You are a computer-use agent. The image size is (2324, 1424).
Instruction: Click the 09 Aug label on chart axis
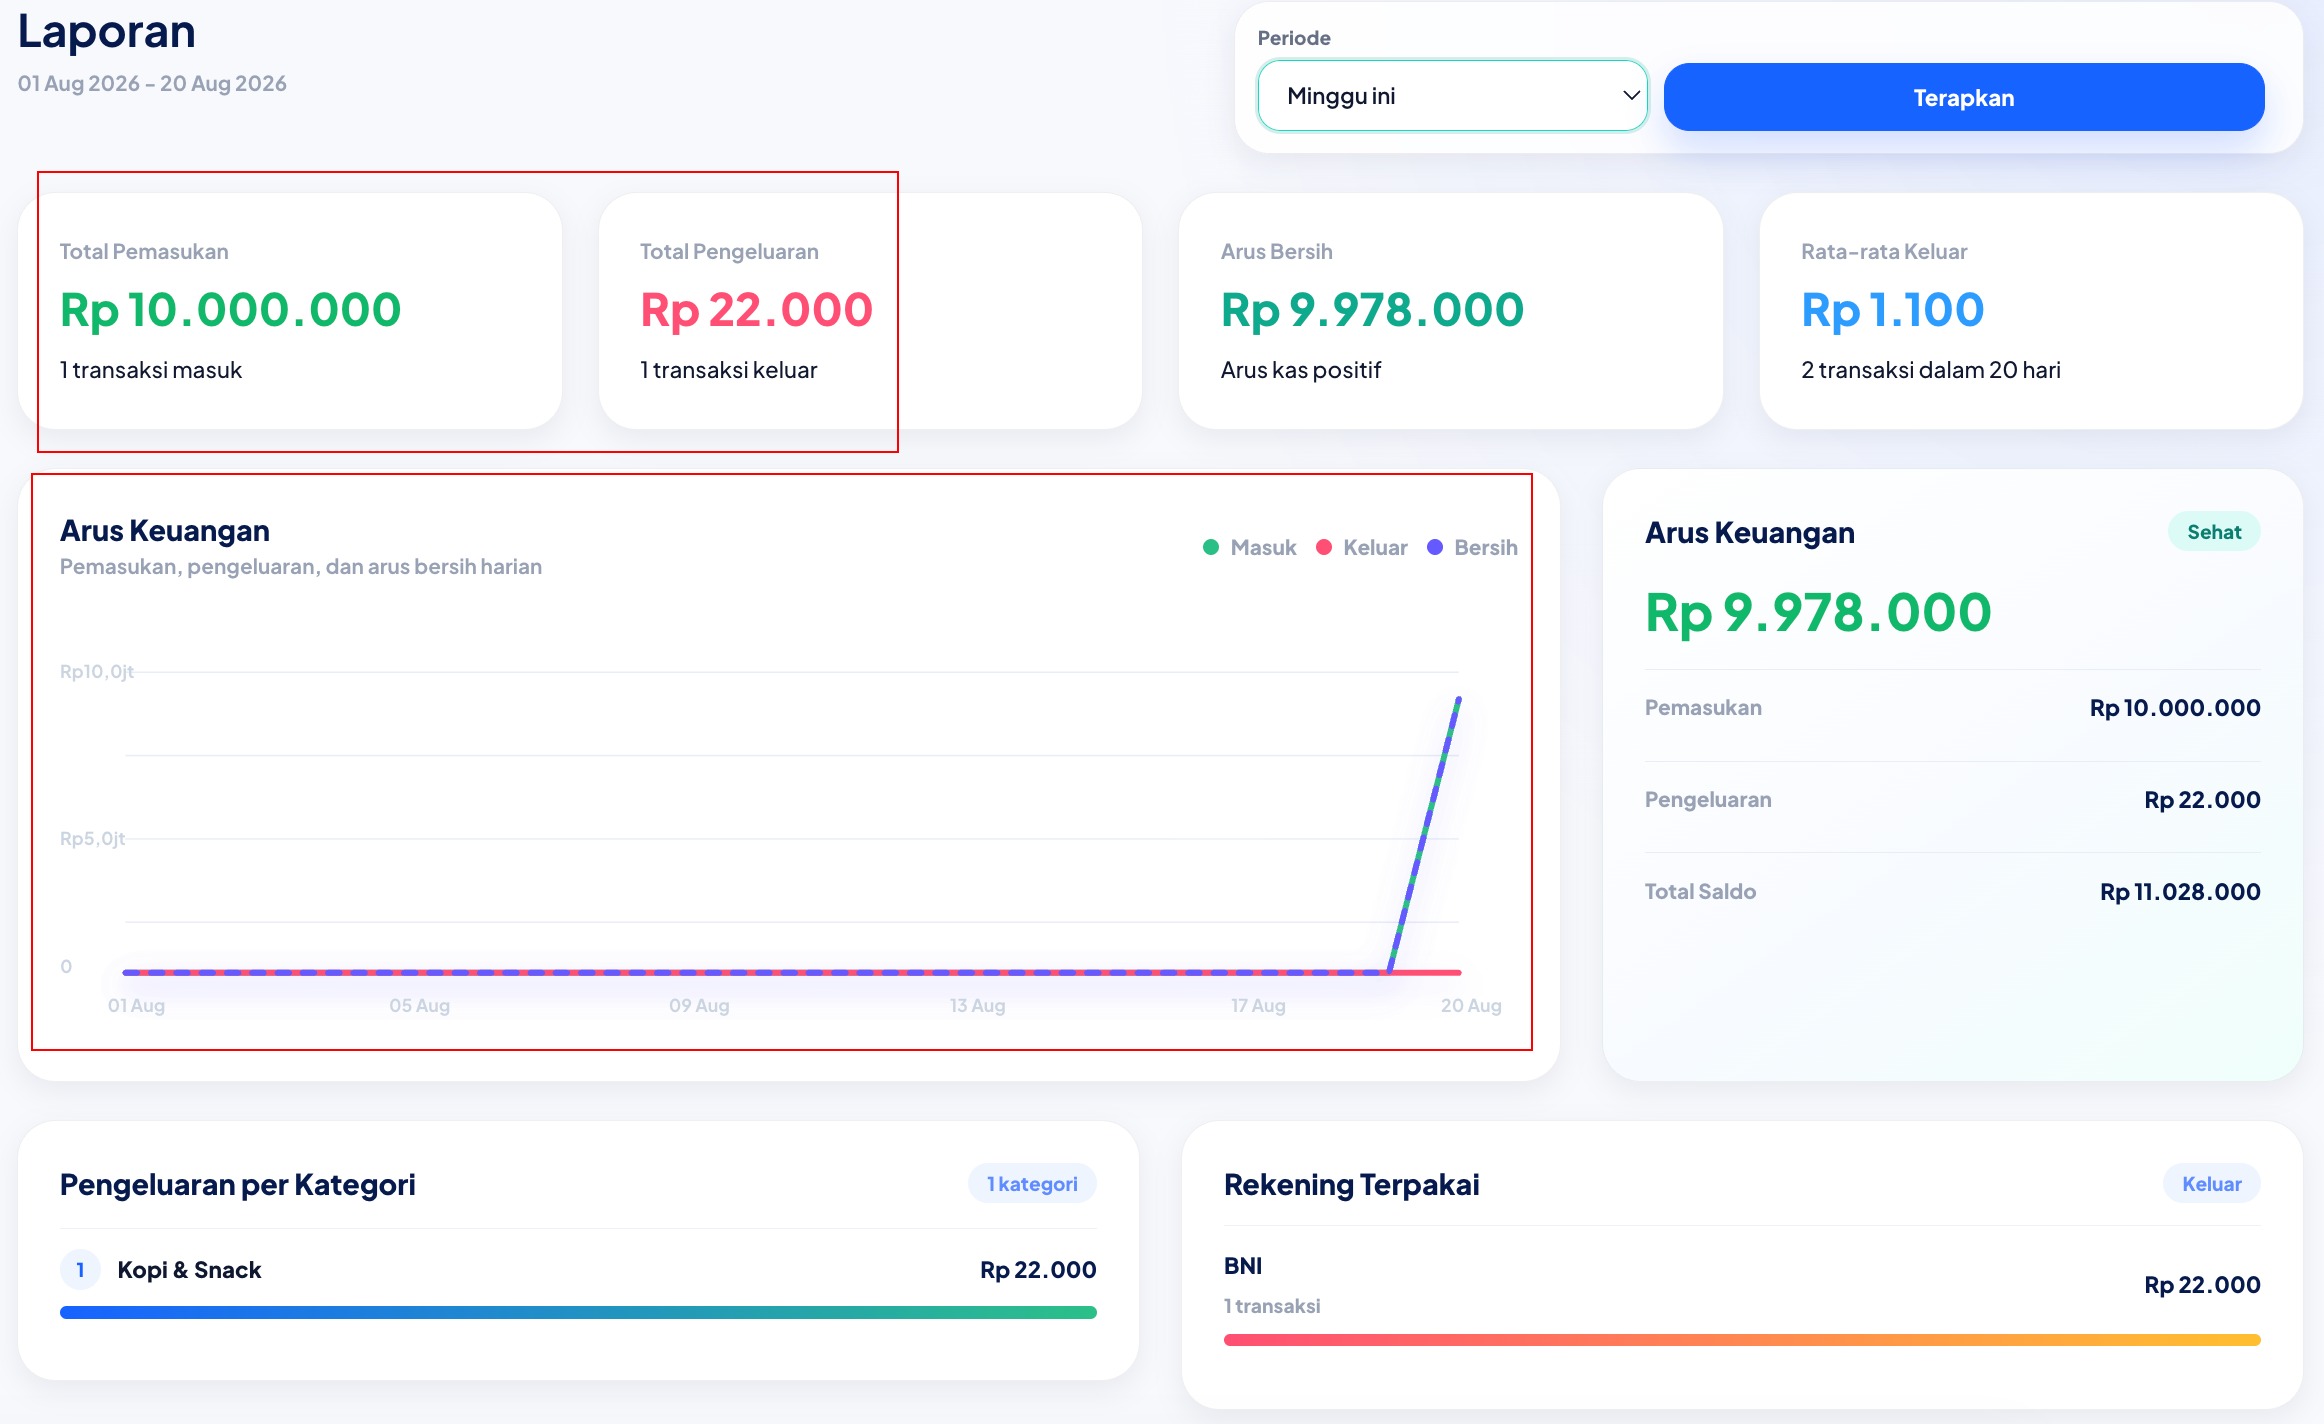click(x=699, y=1005)
